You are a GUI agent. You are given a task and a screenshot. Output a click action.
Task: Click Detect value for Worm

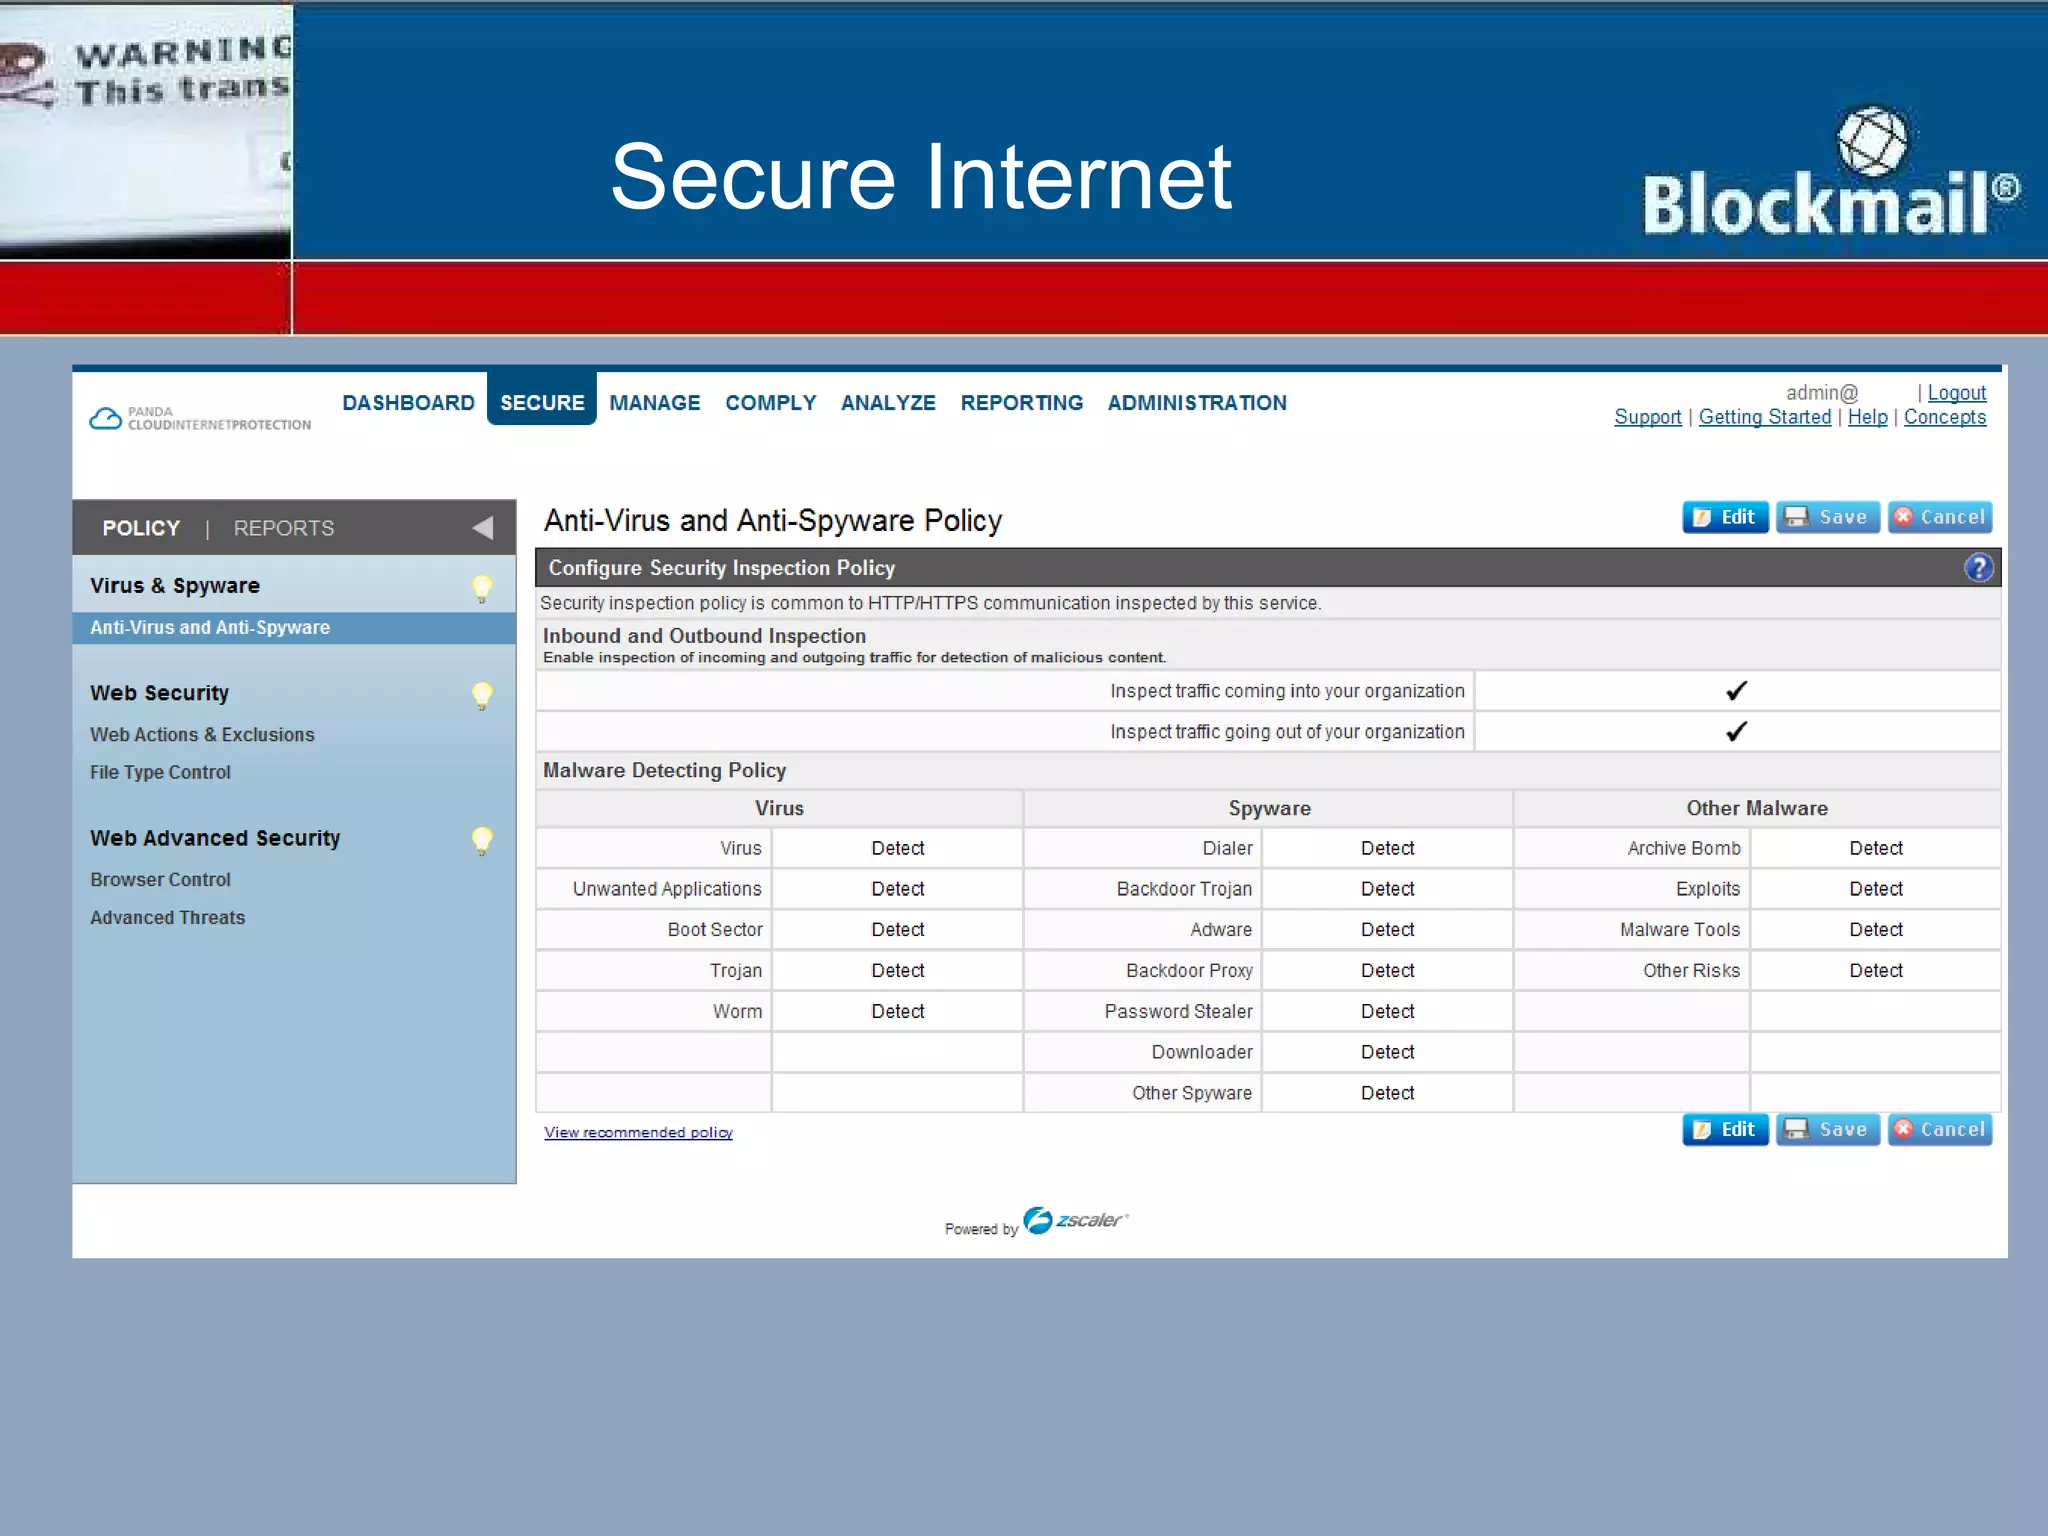click(897, 1012)
